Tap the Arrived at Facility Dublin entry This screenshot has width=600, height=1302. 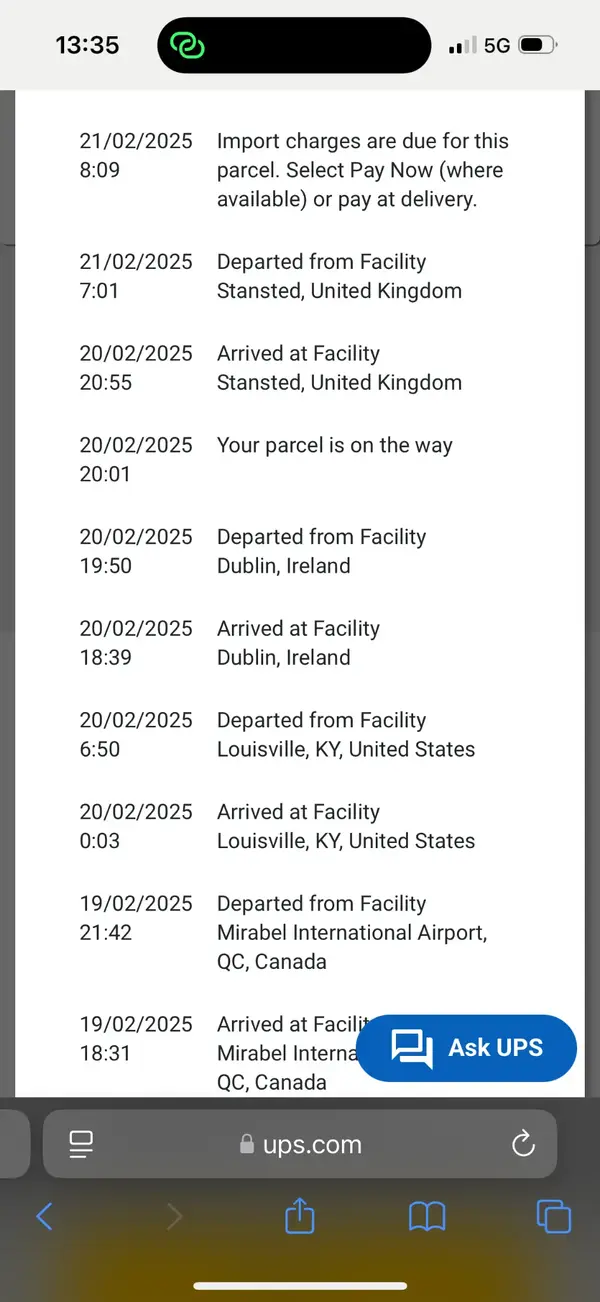point(299,643)
